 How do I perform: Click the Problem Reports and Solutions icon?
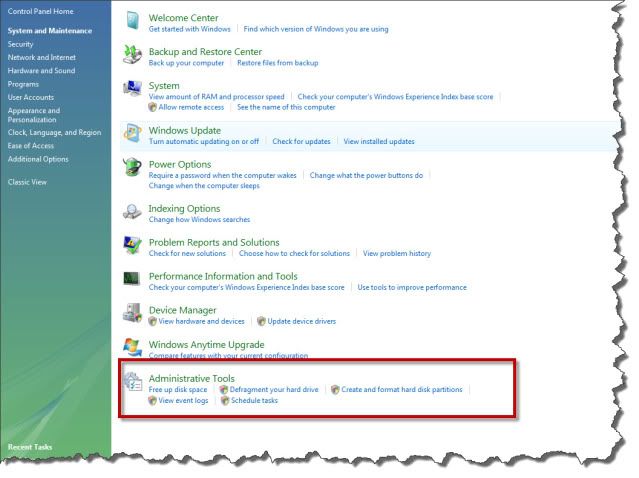(132, 245)
